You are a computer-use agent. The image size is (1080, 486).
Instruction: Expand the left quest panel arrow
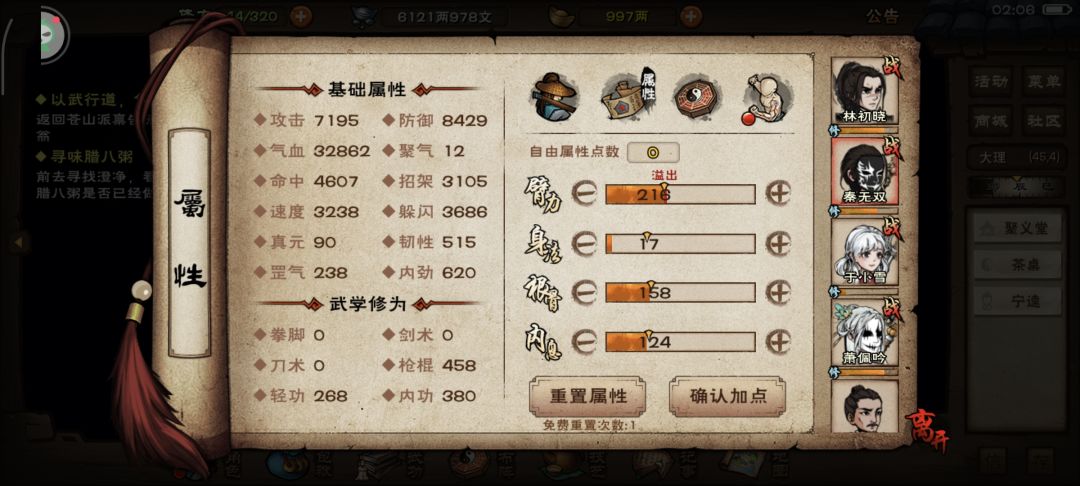(x=19, y=242)
